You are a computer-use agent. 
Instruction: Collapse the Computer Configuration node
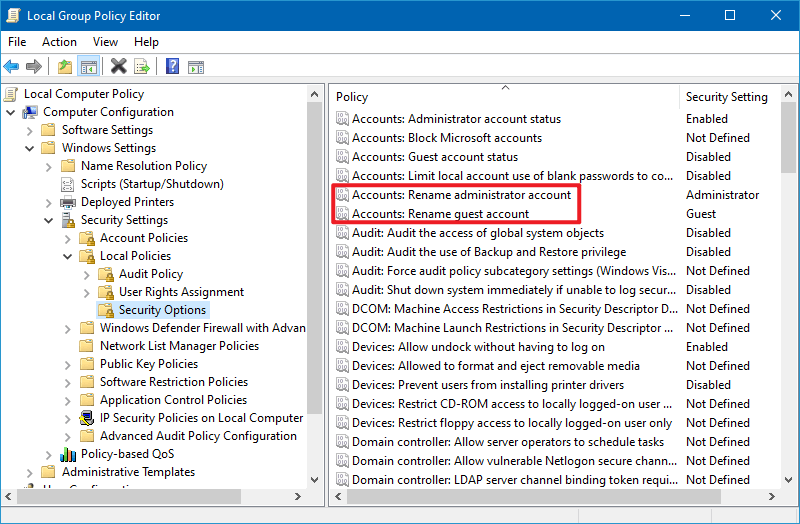pos(11,112)
